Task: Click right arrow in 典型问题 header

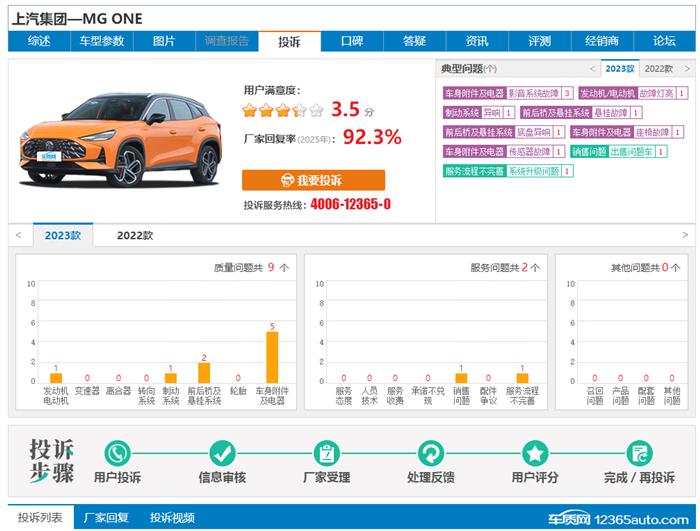Action: tap(687, 69)
